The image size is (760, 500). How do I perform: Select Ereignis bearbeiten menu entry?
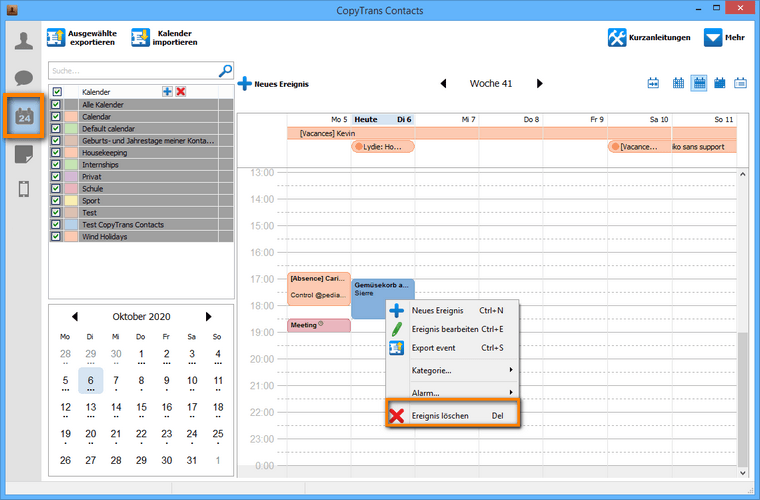(452, 329)
